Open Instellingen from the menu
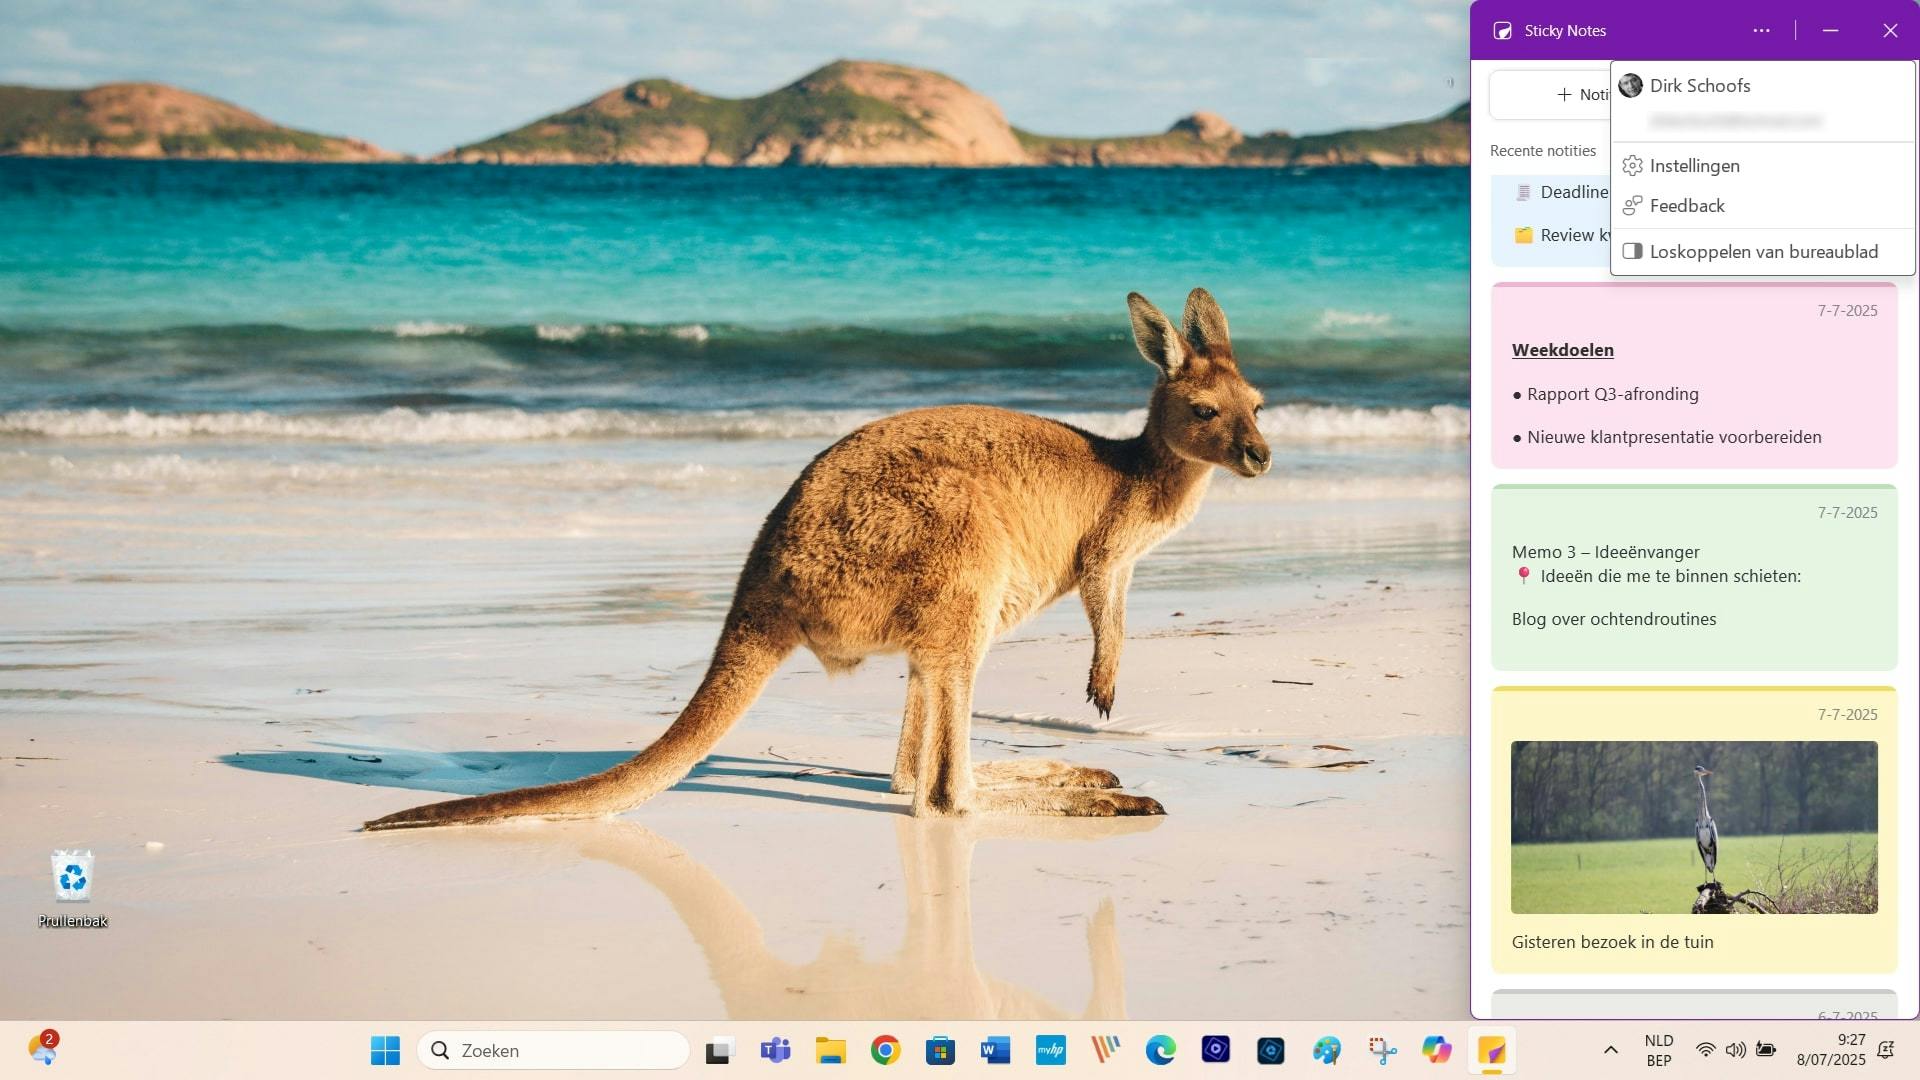This screenshot has width=1920, height=1080. [1694, 166]
